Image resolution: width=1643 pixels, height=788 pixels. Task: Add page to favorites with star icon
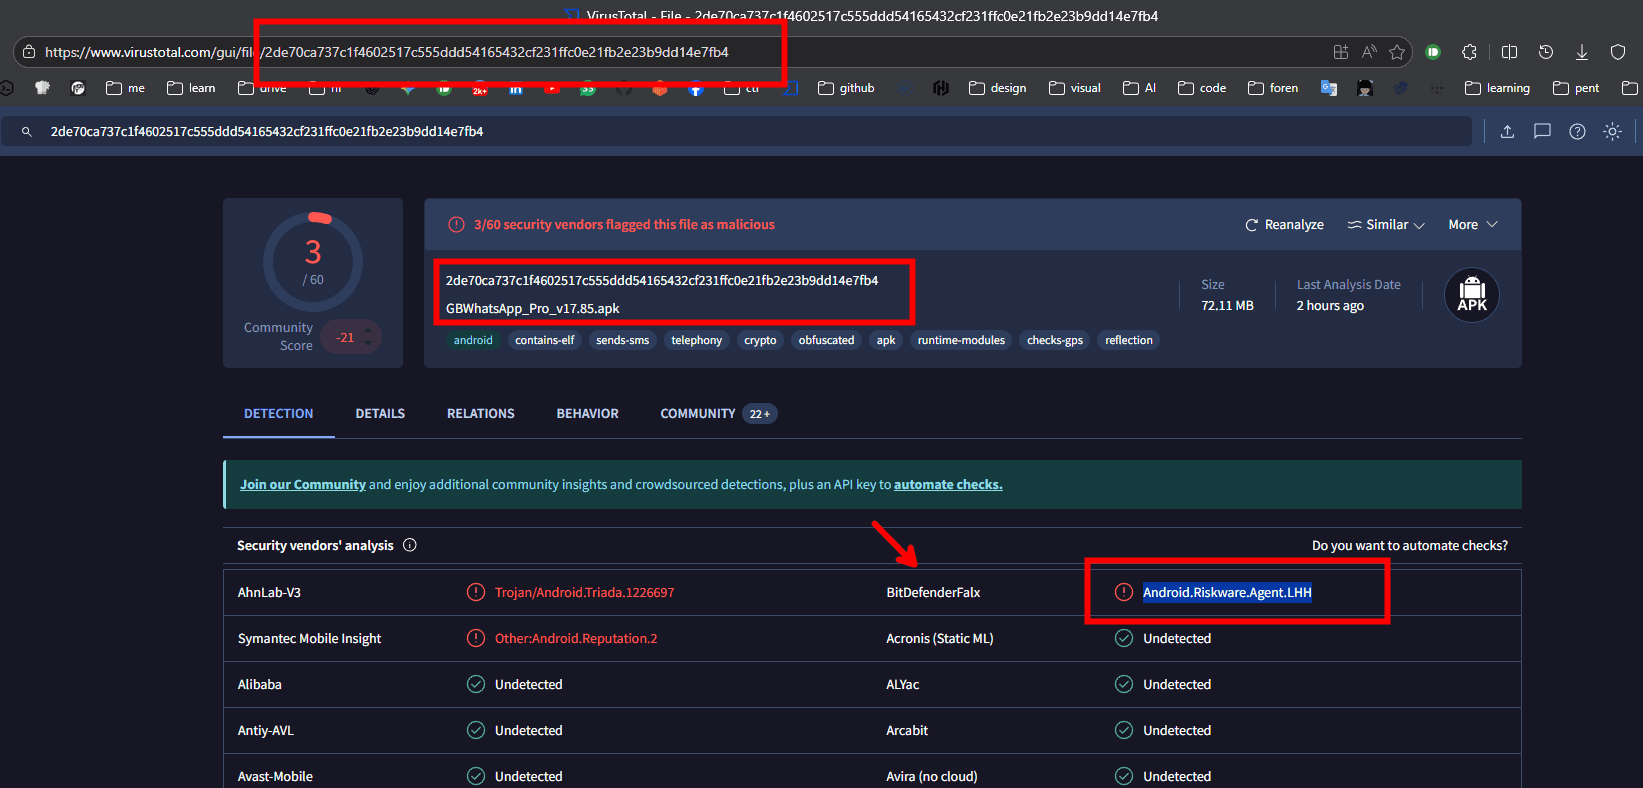click(1397, 52)
